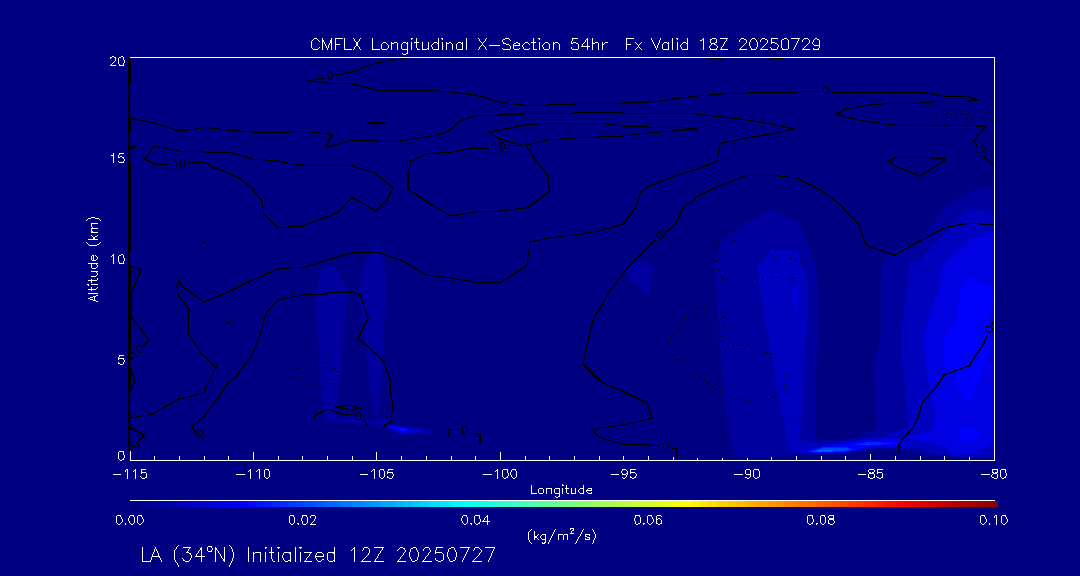1080x576 pixels.
Task: Click the red end of the colorbar
Action: (988, 501)
